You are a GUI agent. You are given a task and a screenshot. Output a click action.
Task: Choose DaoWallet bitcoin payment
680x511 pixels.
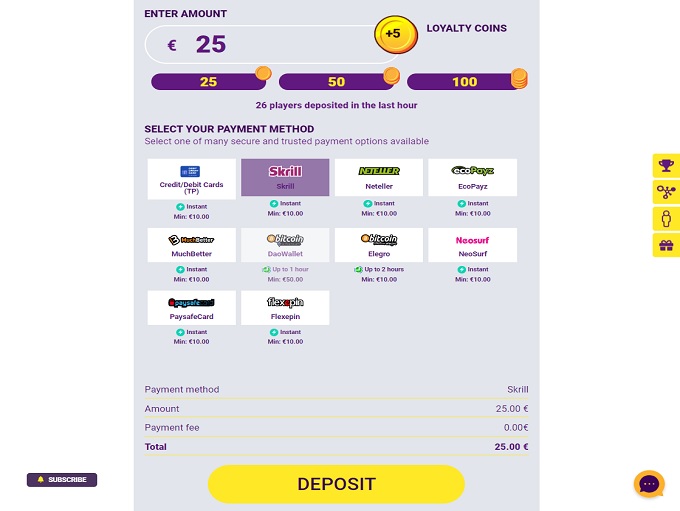tap(285, 245)
